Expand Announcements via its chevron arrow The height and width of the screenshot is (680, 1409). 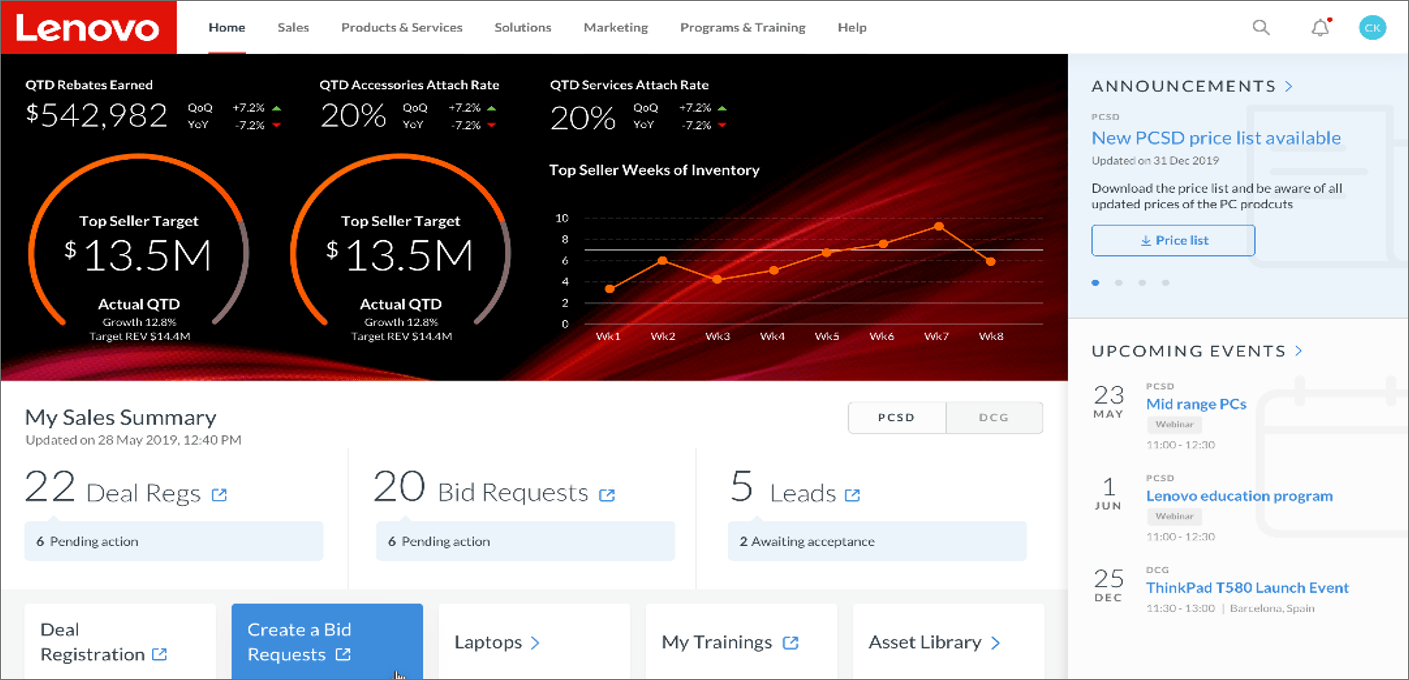[1289, 86]
